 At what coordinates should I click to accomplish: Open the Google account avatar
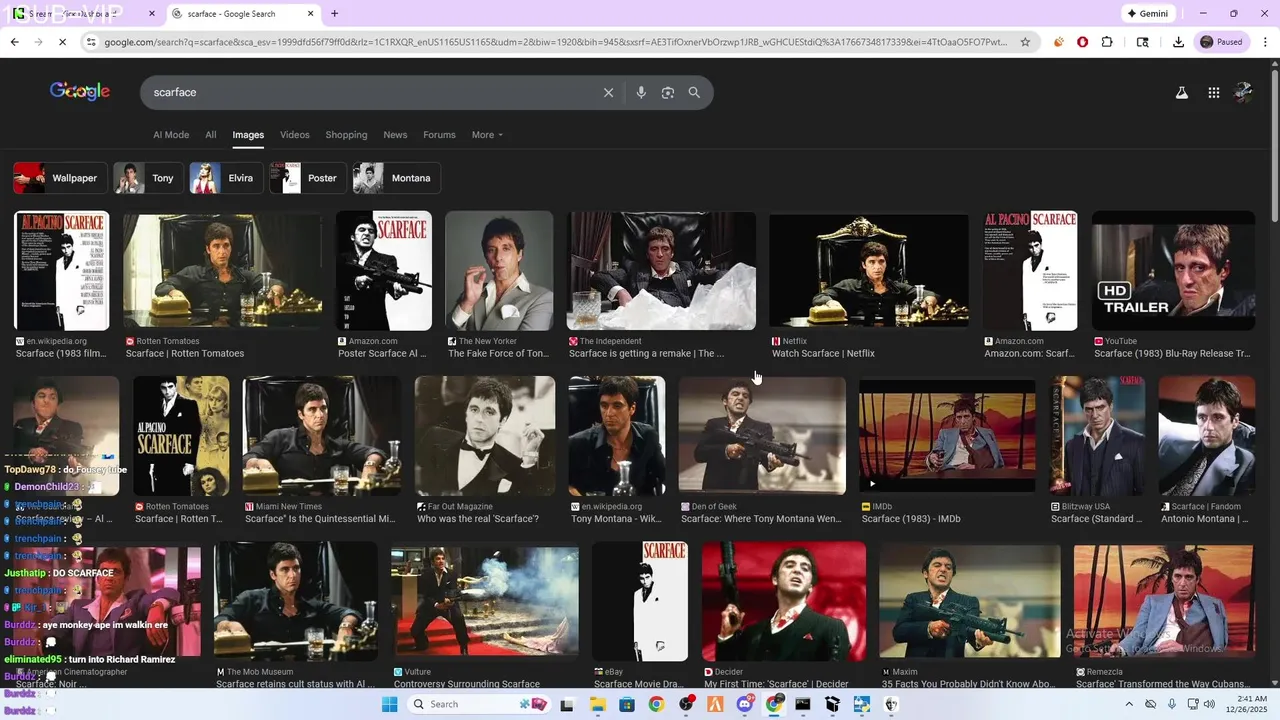pyautogui.click(x=1244, y=92)
